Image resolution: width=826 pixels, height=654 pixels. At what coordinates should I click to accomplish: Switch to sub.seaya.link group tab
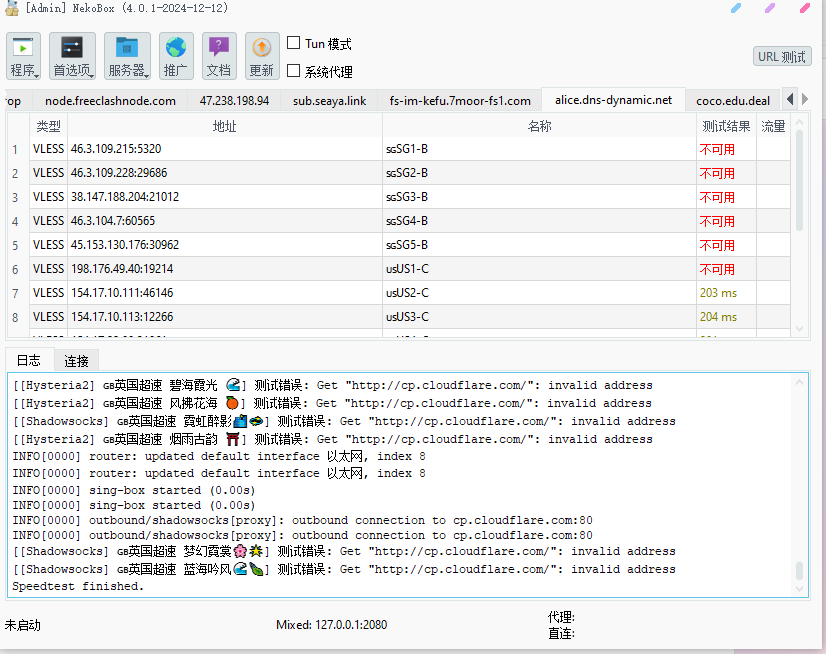[330, 101]
